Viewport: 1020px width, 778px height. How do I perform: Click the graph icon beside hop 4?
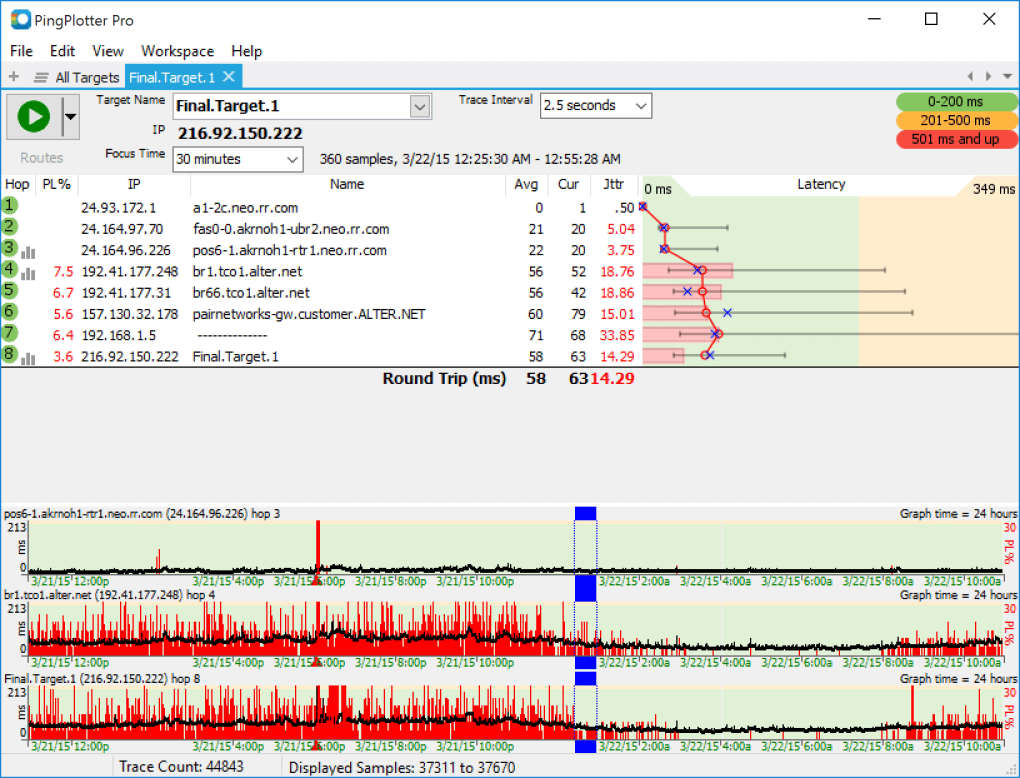[x=28, y=273]
